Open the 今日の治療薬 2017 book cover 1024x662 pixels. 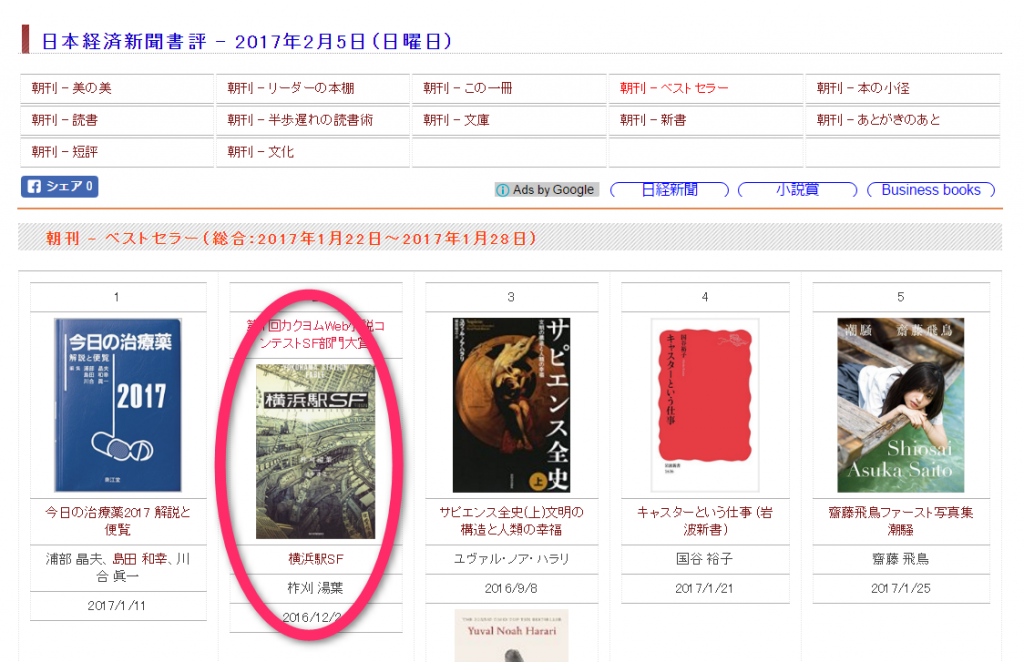pyautogui.click(x=118, y=405)
